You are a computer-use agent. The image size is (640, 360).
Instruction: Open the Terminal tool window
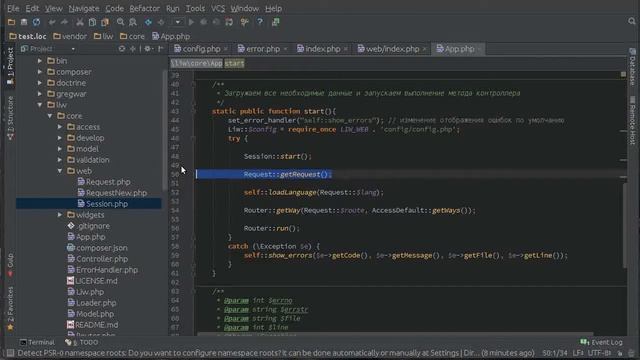point(37,342)
